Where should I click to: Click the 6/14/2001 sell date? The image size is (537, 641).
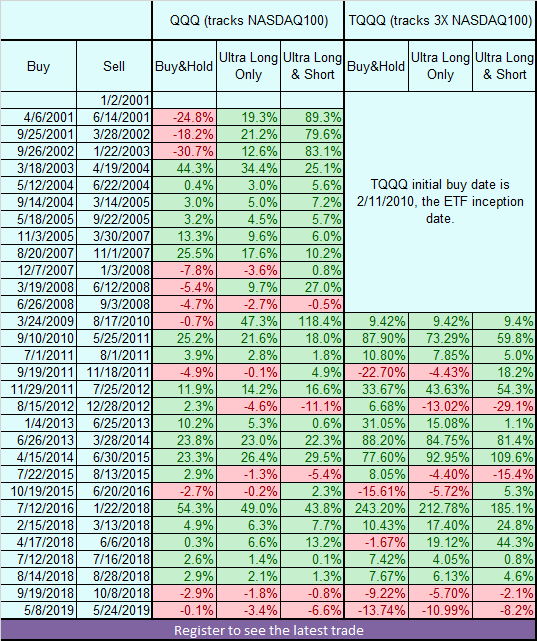click(x=114, y=117)
